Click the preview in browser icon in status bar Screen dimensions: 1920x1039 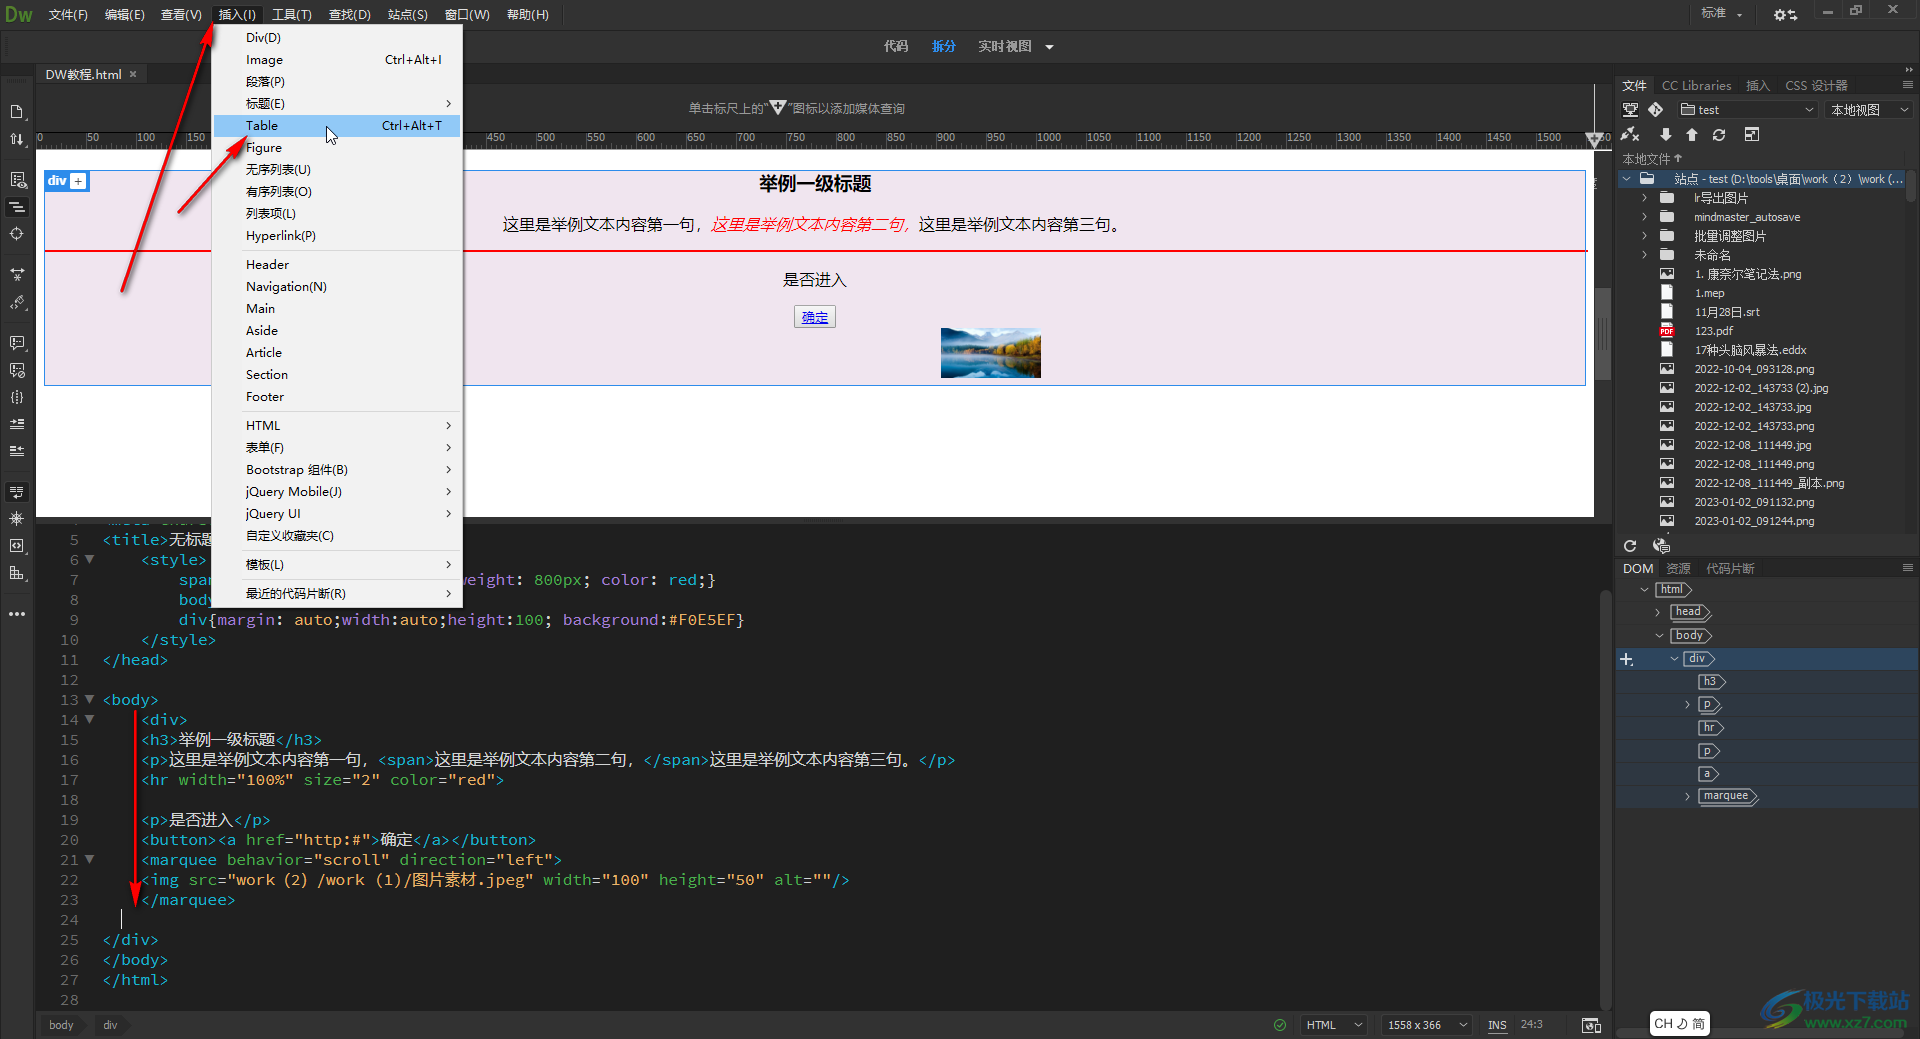pos(1591,1025)
